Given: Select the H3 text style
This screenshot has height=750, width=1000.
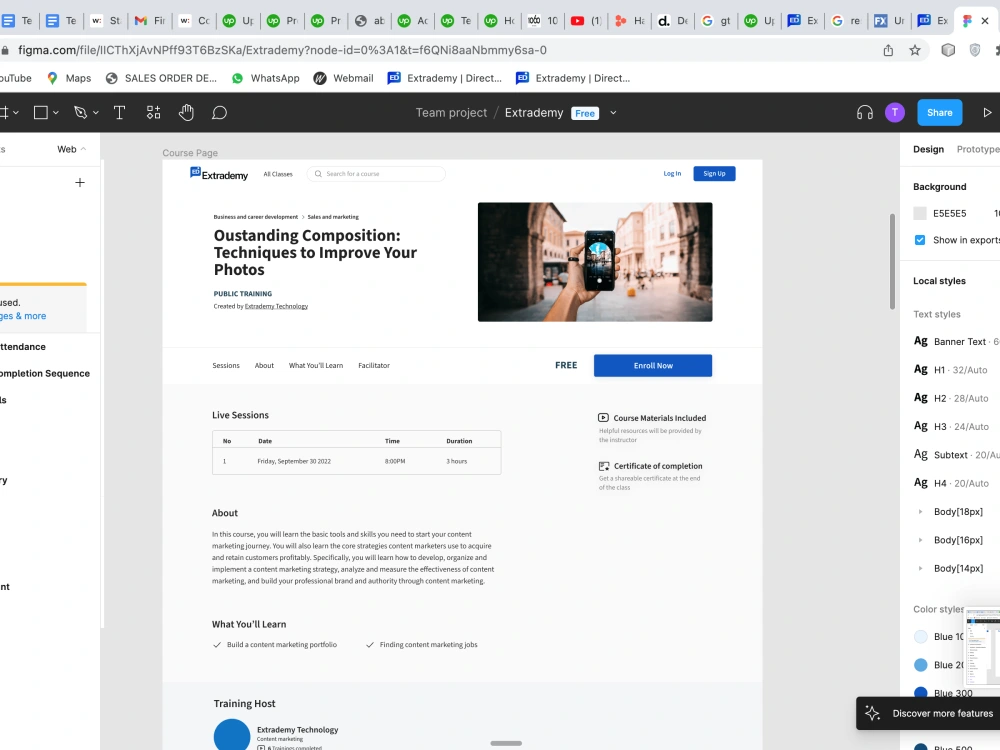Looking at the screenshot, I should click(x=951, y=426).
